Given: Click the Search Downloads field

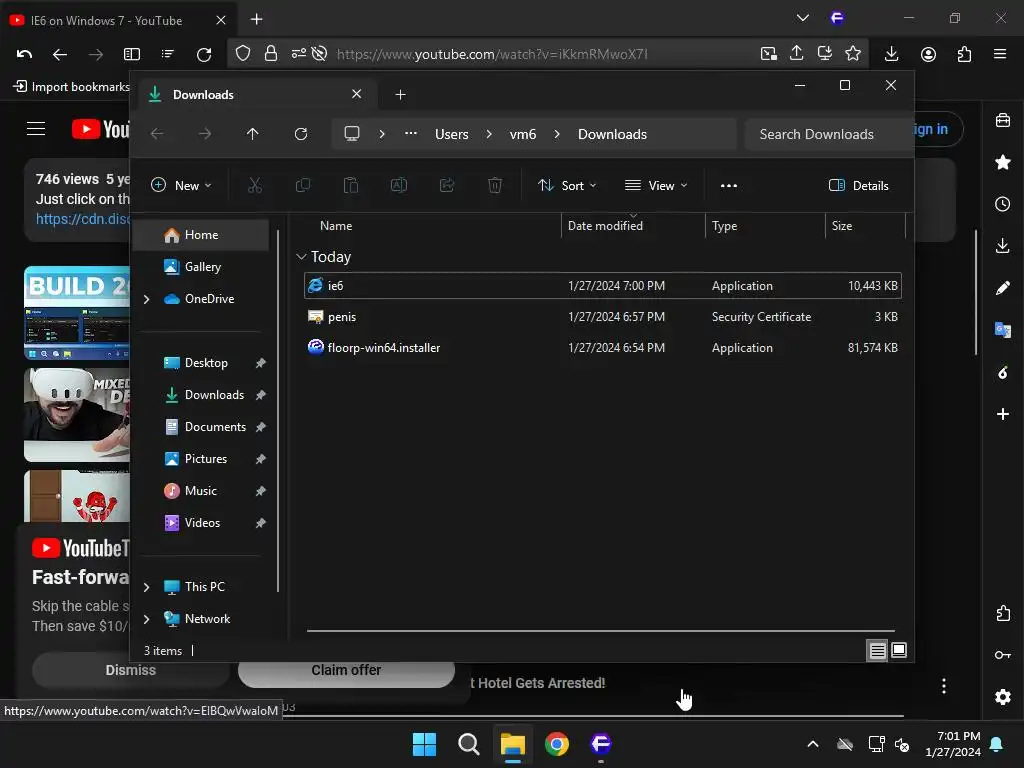Looking at the screenshot, I should [x=828, y=134].
